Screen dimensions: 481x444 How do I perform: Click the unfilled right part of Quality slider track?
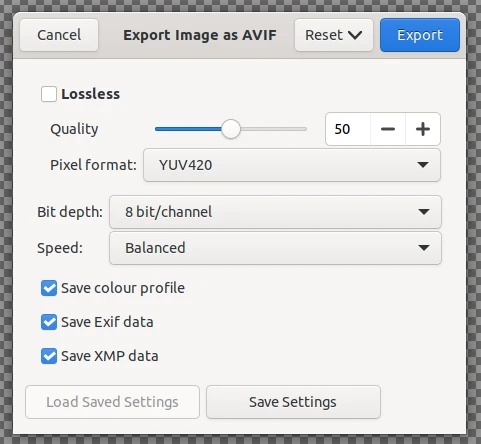[273, 129]
